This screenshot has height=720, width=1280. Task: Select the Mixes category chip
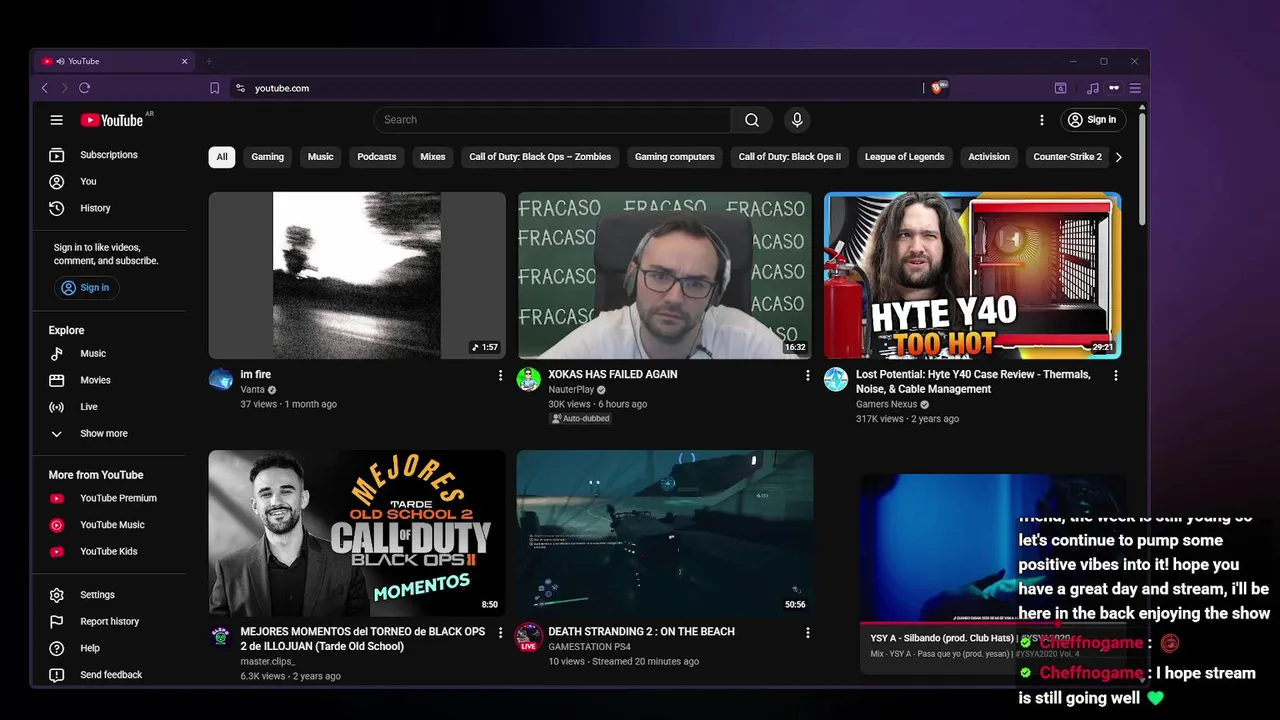pos(433,157)
